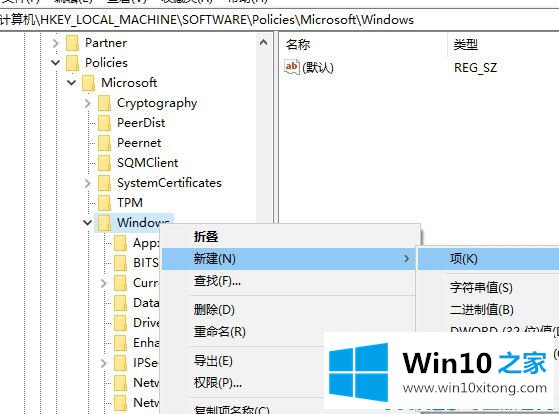Viewport: 559px width, 414px height.
Task: Click the Partner folder icon
Action: coord(73,43)
